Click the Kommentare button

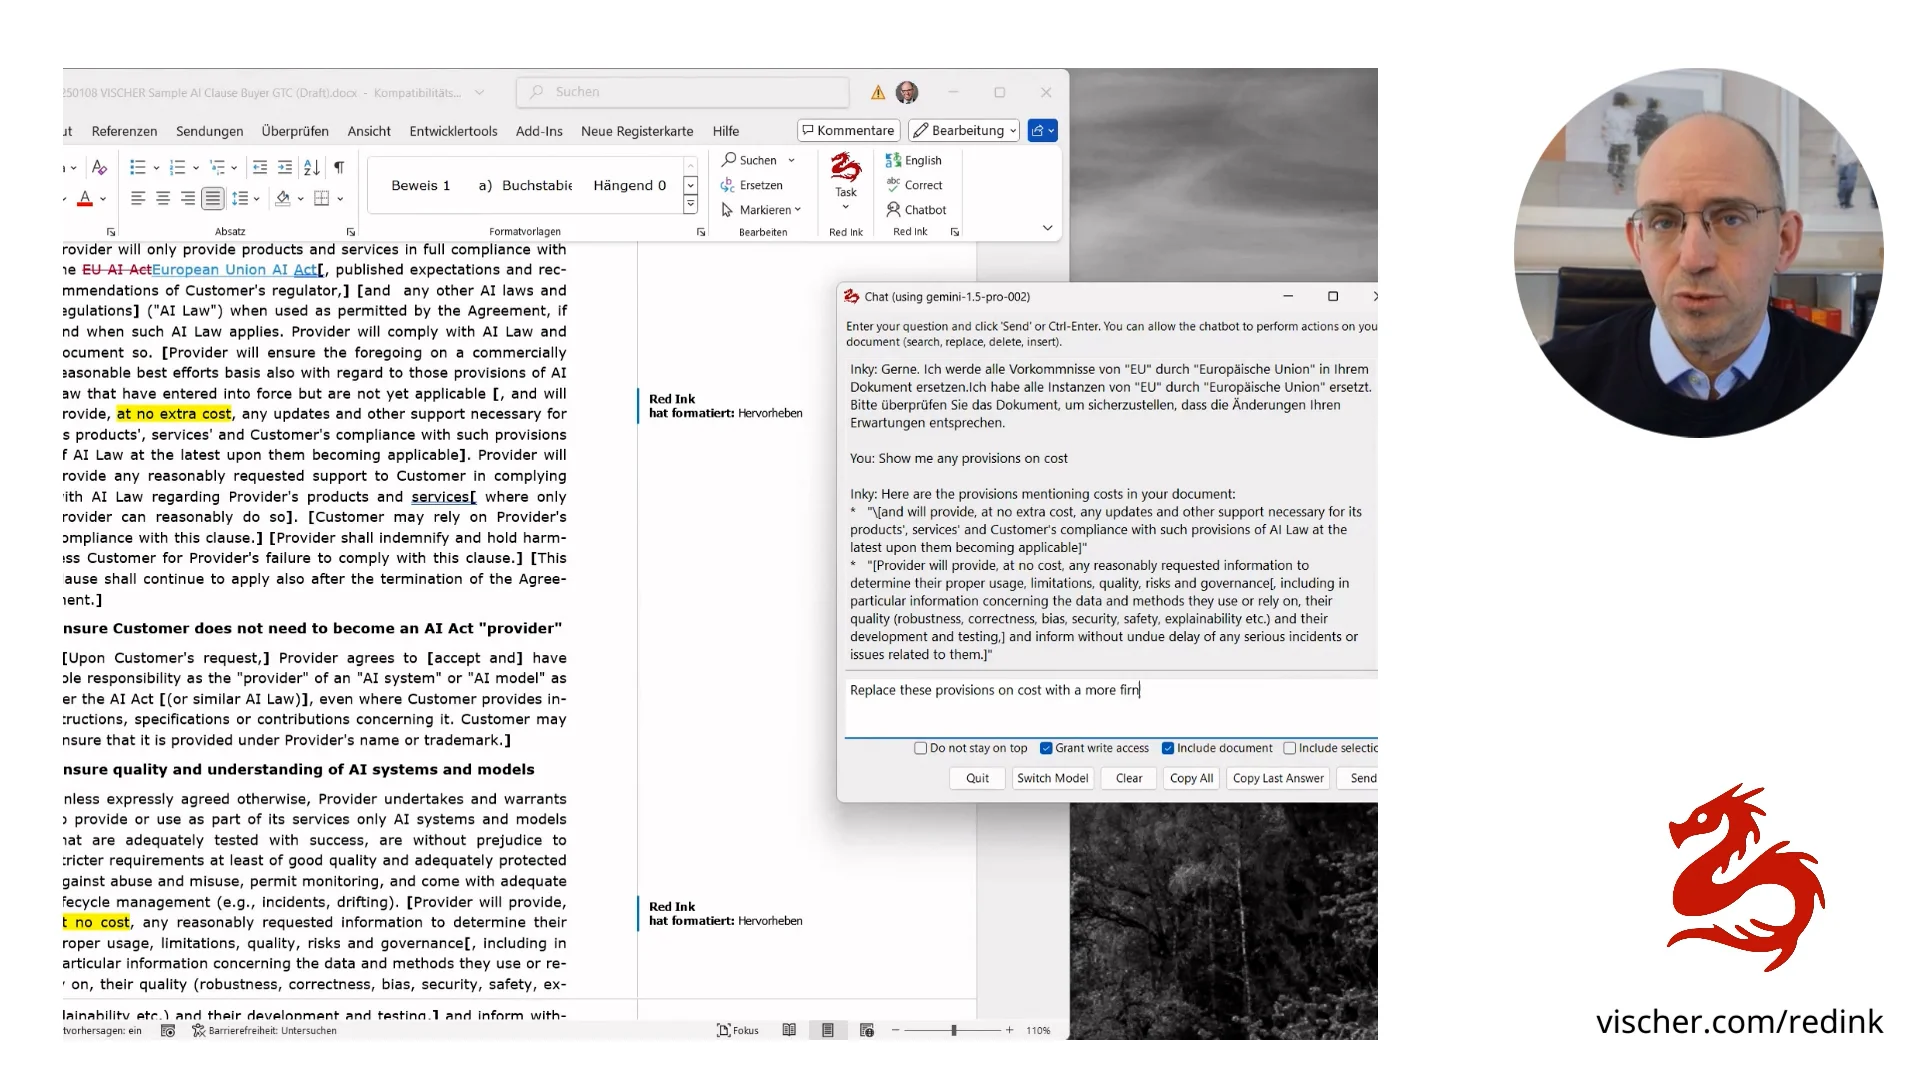pos(849,131)
